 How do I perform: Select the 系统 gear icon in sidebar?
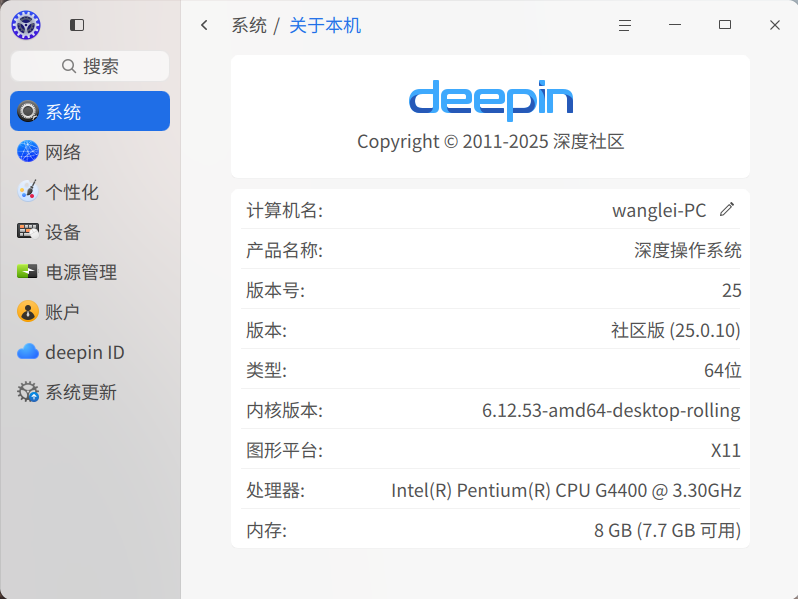pos(28,111)
